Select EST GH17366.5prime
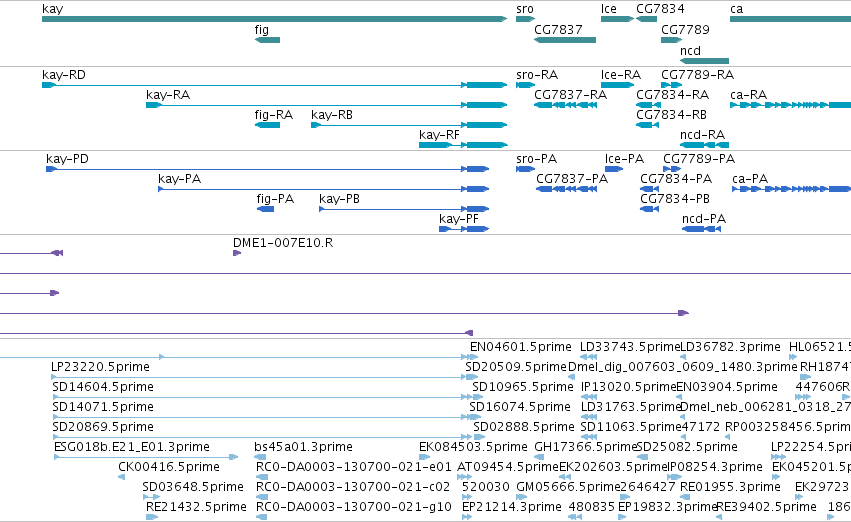The image size is (851, 522). pyautogui.click(x=539, y=457)
